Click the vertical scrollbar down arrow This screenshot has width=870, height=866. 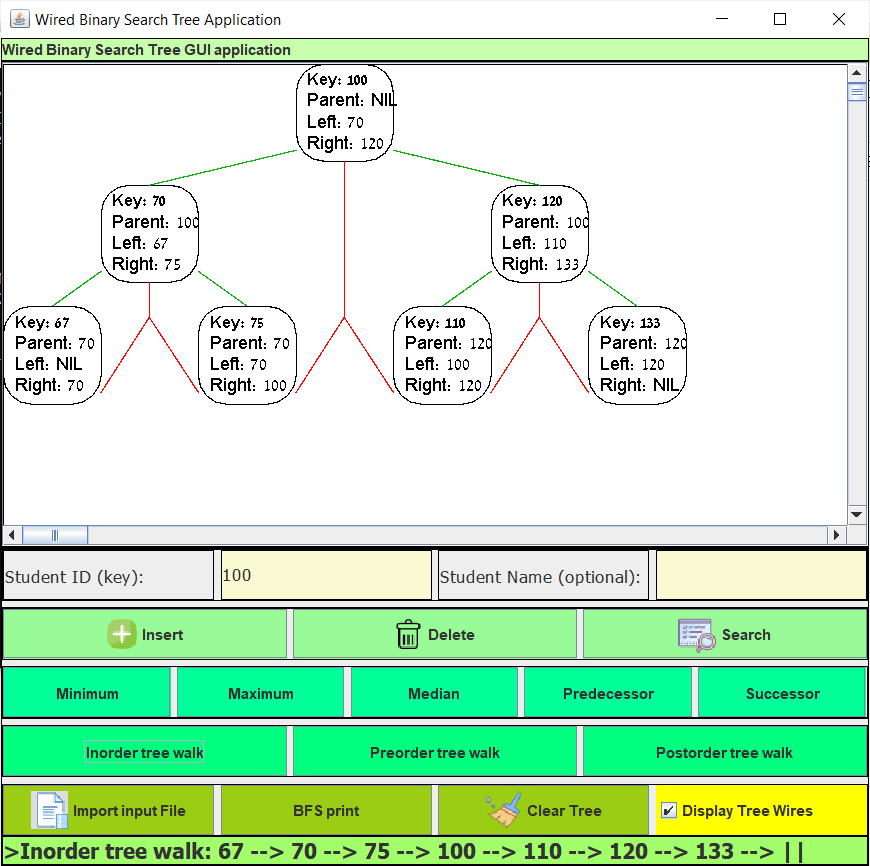point(856,514)
